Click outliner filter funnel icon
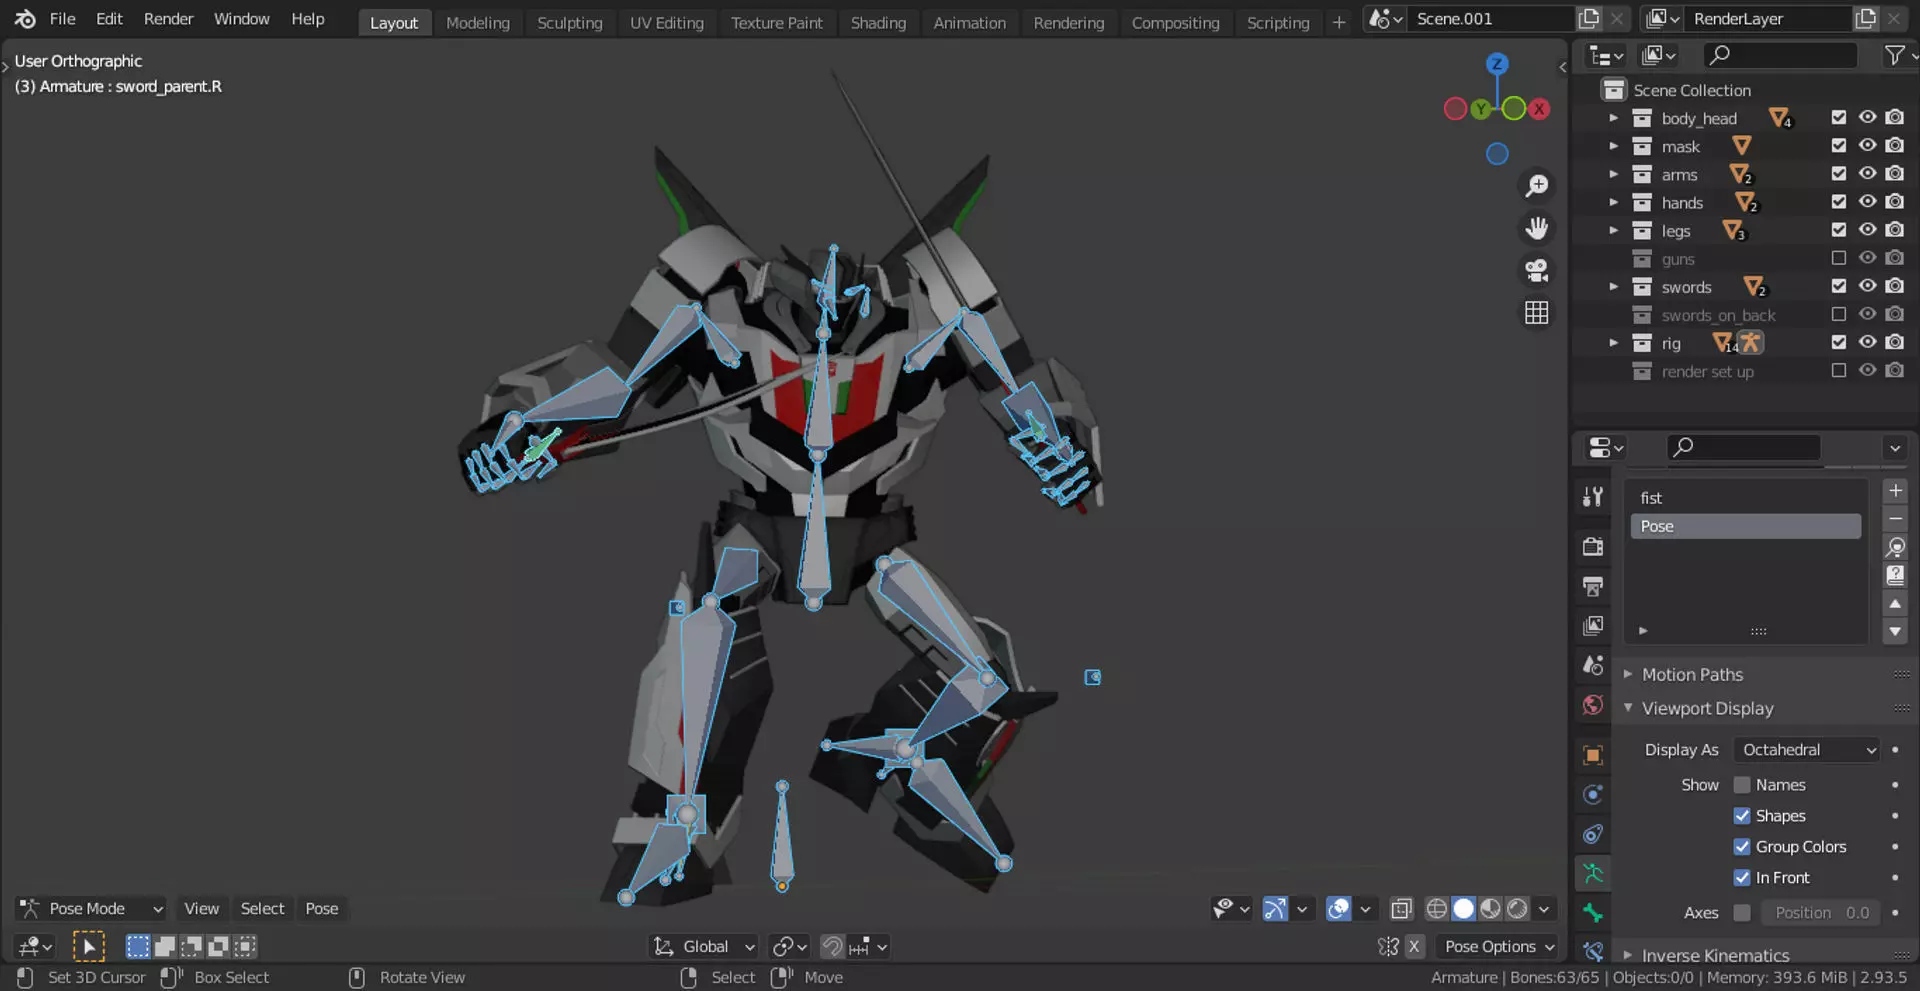The height and width of the screenshot is (991, 1920). (1894, 56)
